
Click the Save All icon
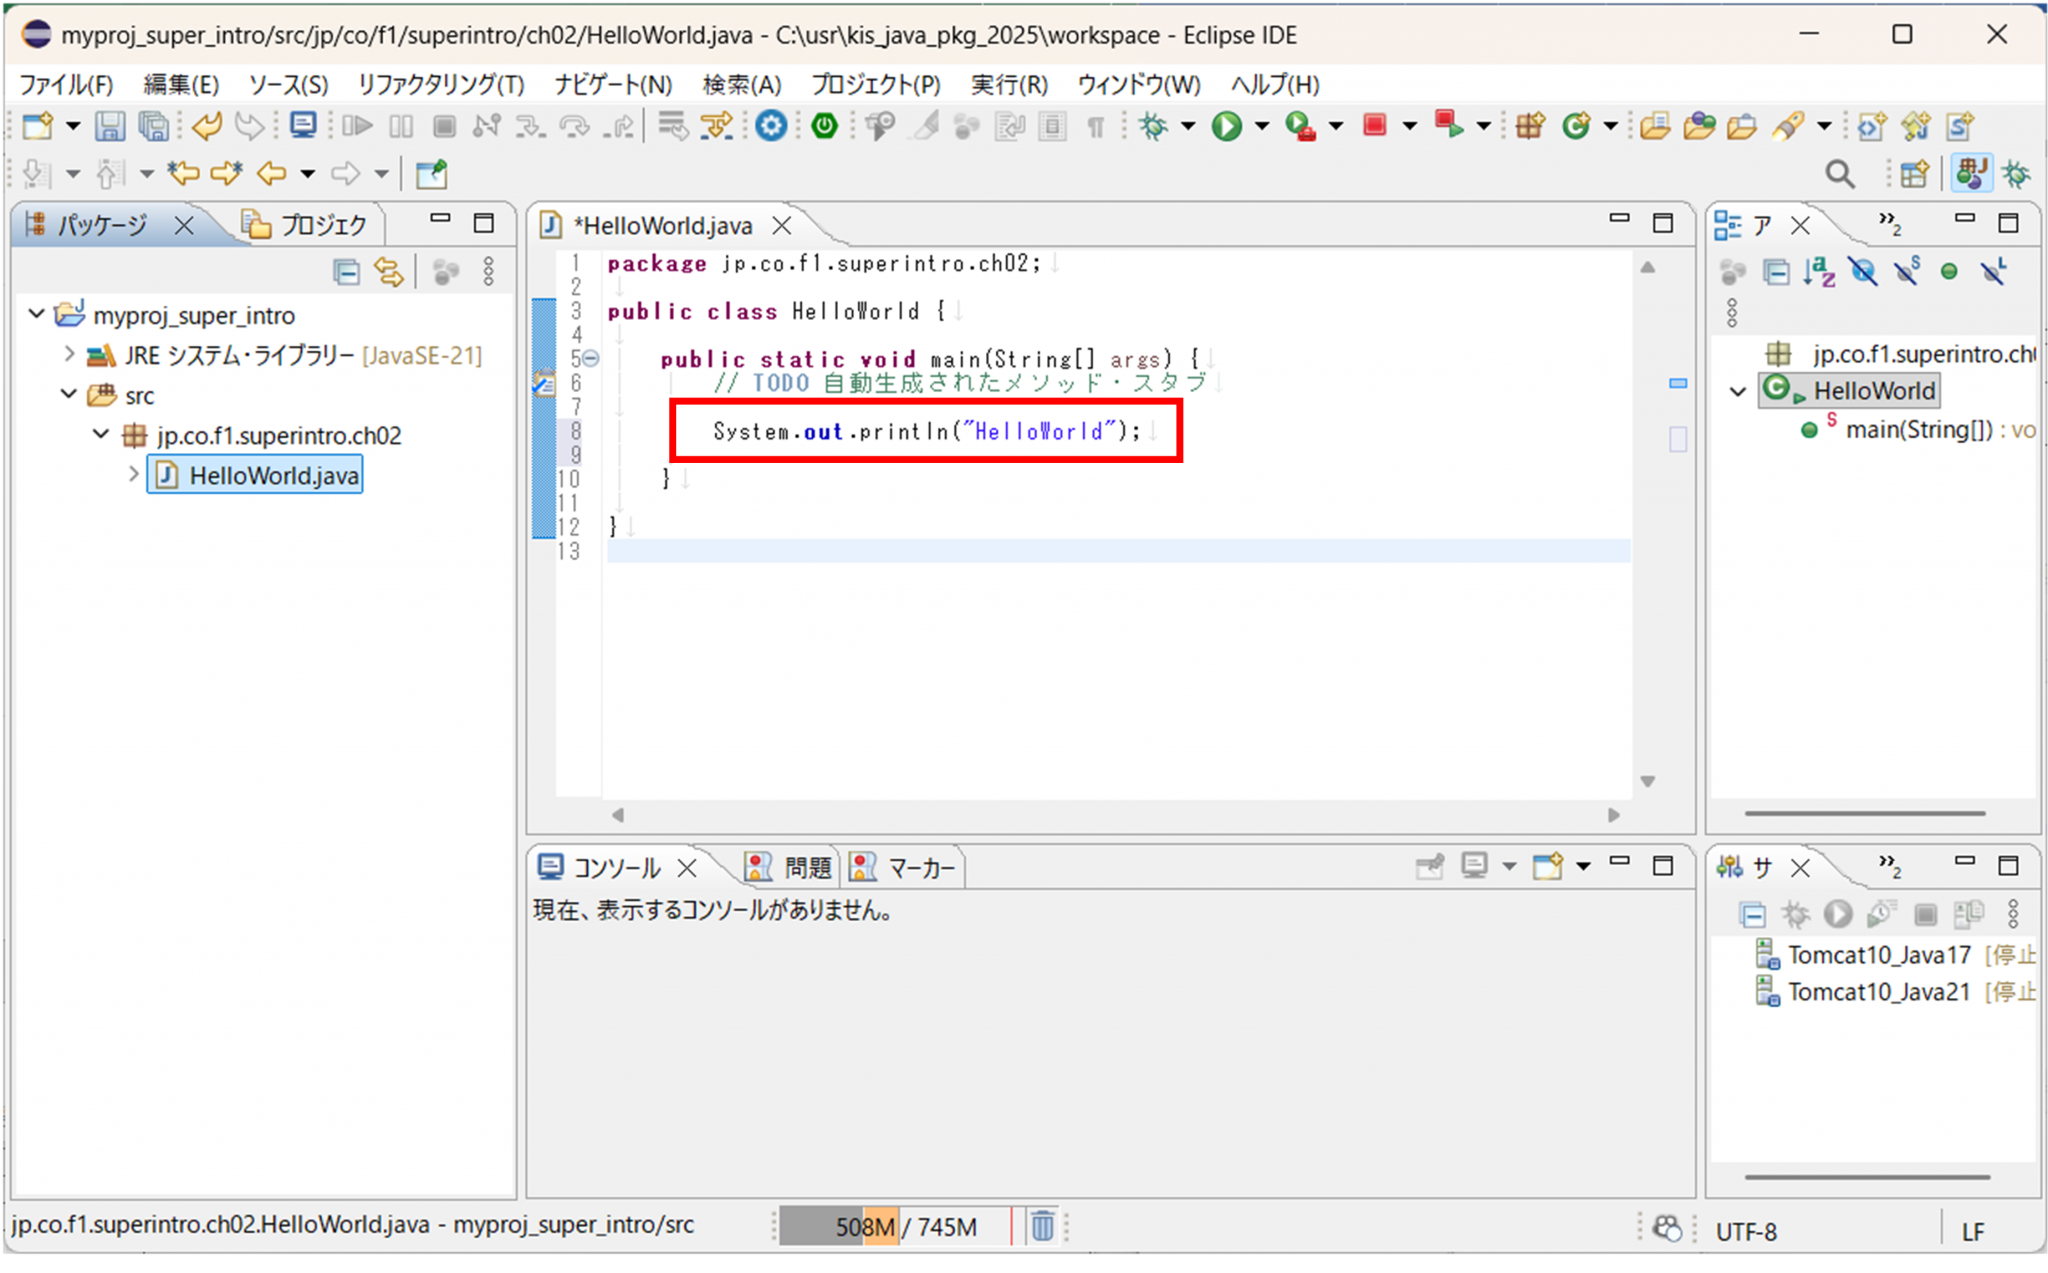[153, 126]
